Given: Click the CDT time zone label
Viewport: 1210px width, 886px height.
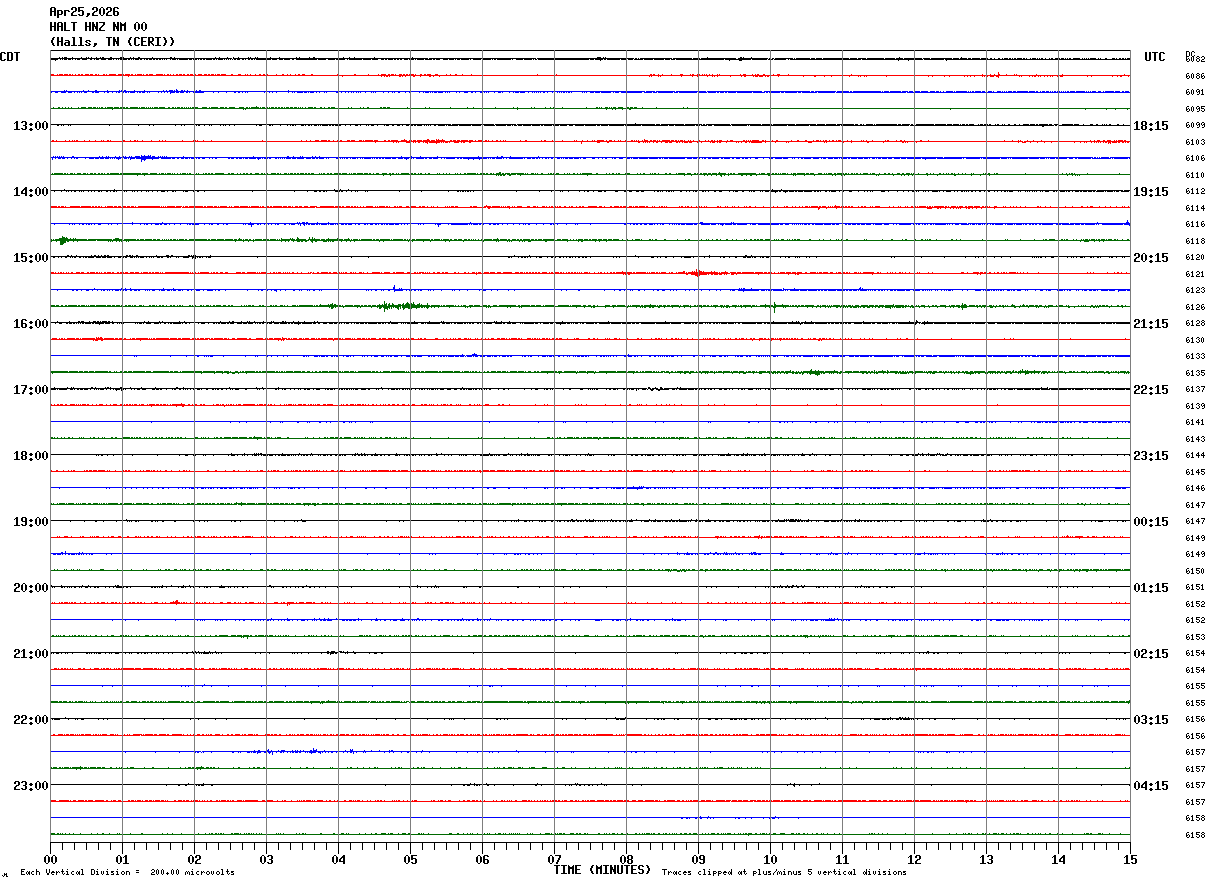Looking at the screenshot, I should click(10, 57).
